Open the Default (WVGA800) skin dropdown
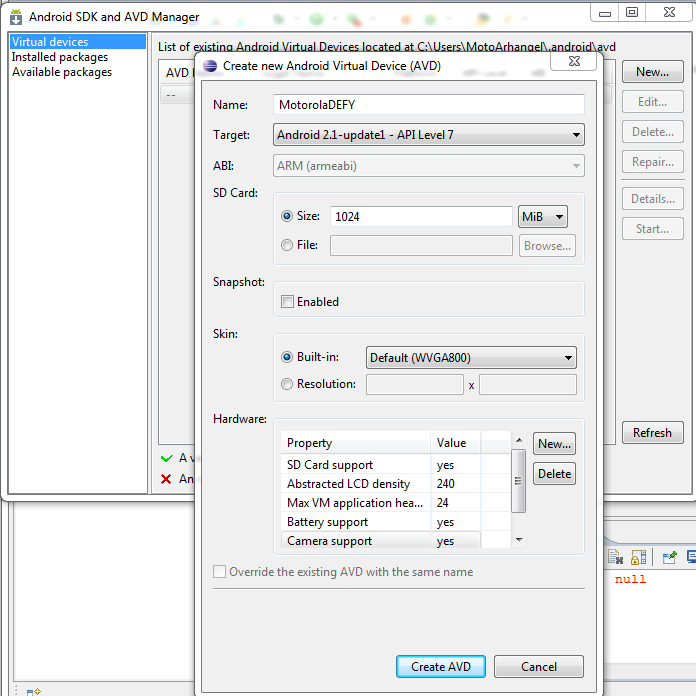 (471, 358)
